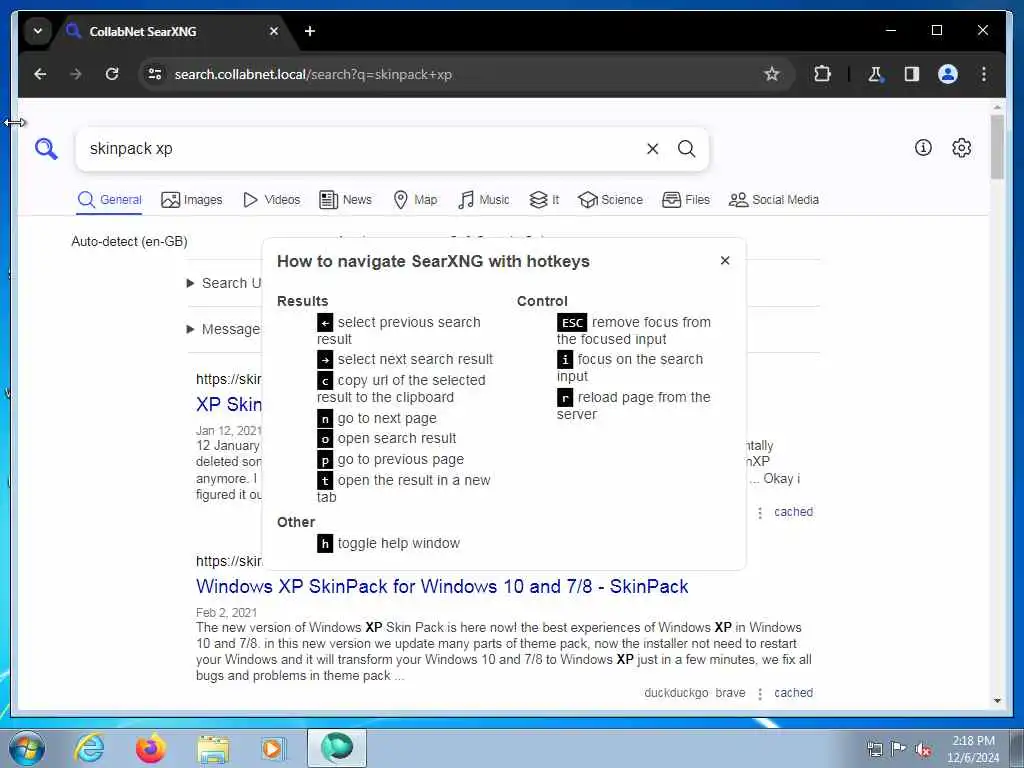Screen dimensions: 1024x768
Task: Select the It category tab
Action: pos(544,200)
